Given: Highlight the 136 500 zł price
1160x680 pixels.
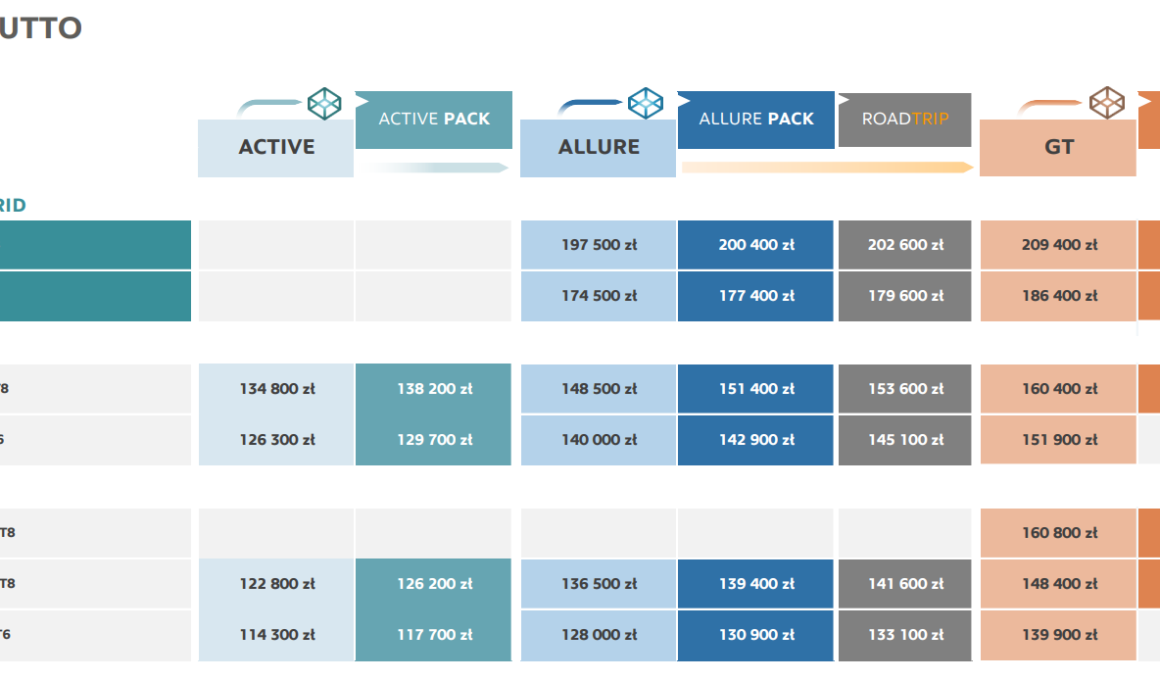Looking at the screenshot, I should pos(598,584).
